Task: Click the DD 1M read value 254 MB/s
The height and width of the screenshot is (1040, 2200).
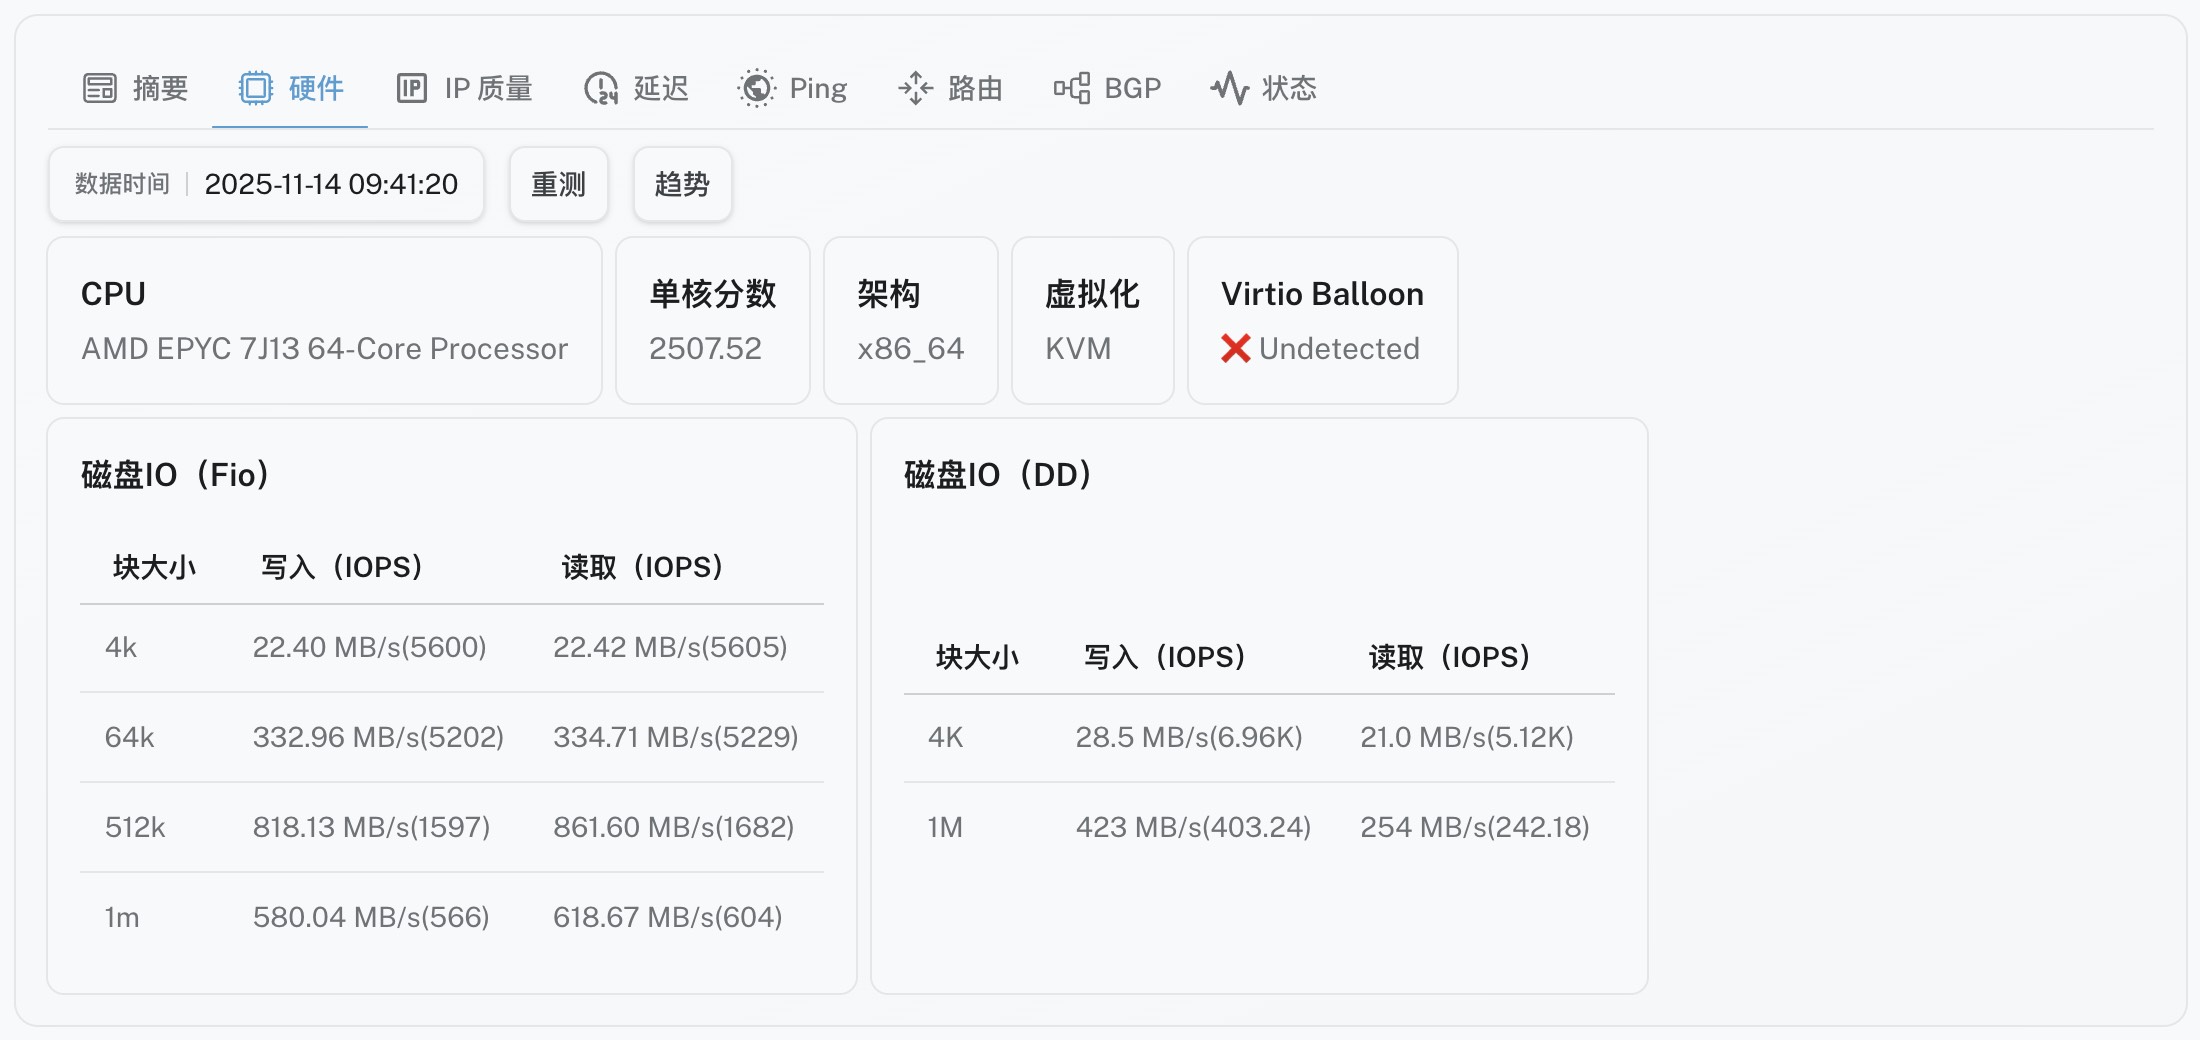Action: click(x=1474, y=827)
